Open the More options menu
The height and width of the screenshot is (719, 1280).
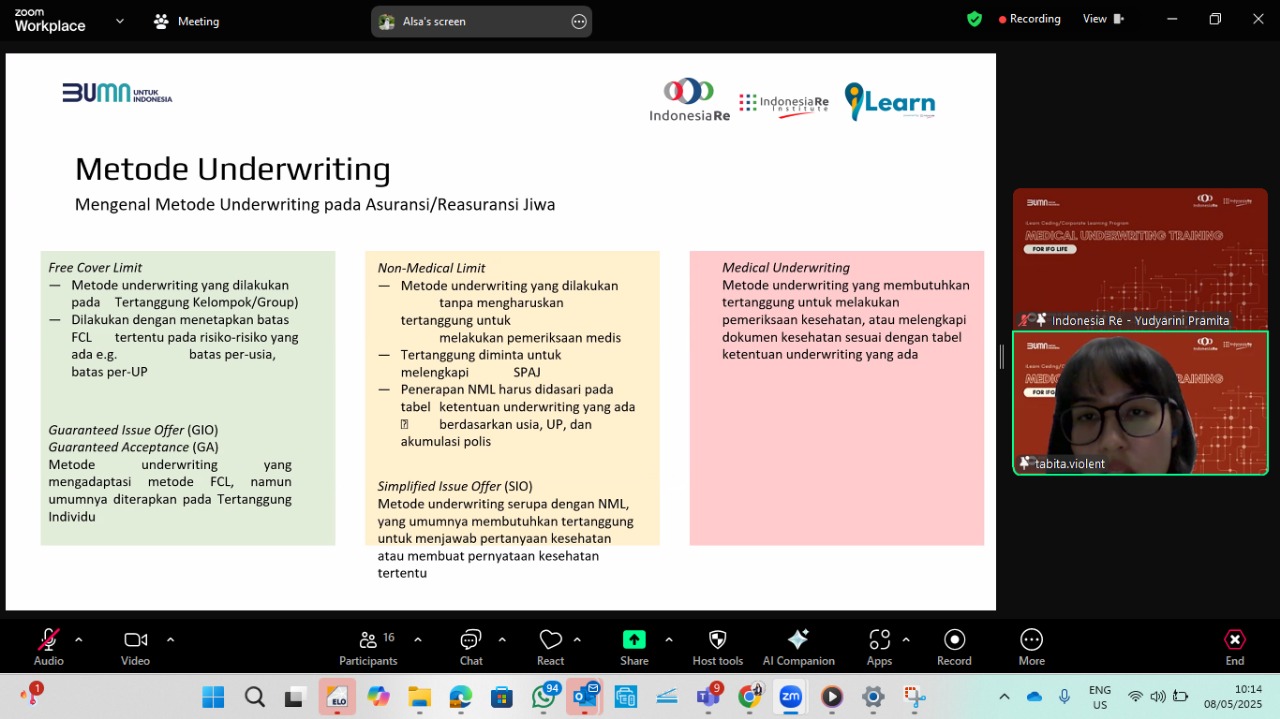pyautogui.click(x=1031, y=646)
